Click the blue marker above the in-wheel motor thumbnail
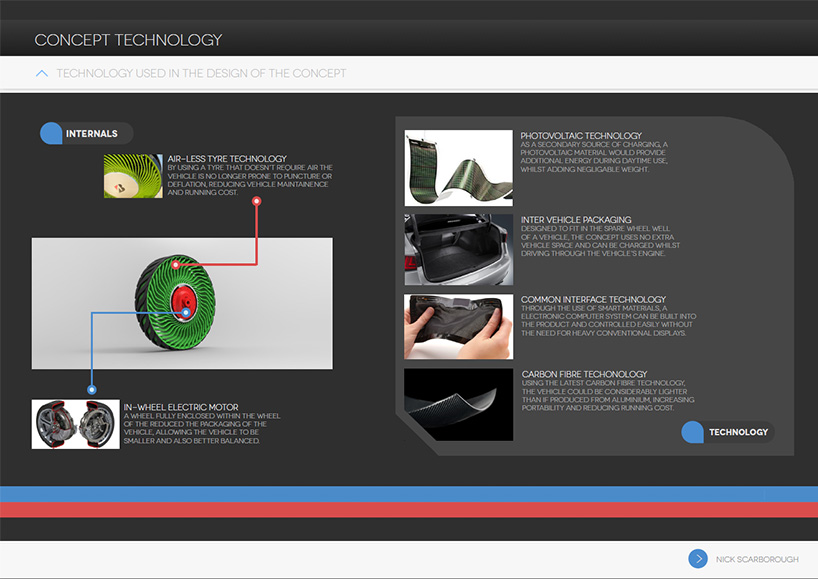This screenshot has width=818, height=579. click(92, 389)
